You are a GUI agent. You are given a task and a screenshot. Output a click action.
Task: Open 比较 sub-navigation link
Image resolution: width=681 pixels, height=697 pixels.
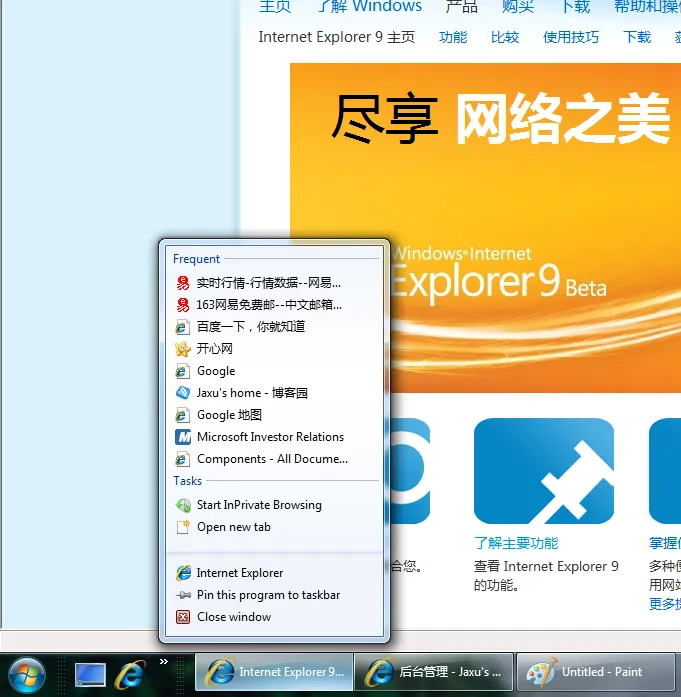pos(505,37)
